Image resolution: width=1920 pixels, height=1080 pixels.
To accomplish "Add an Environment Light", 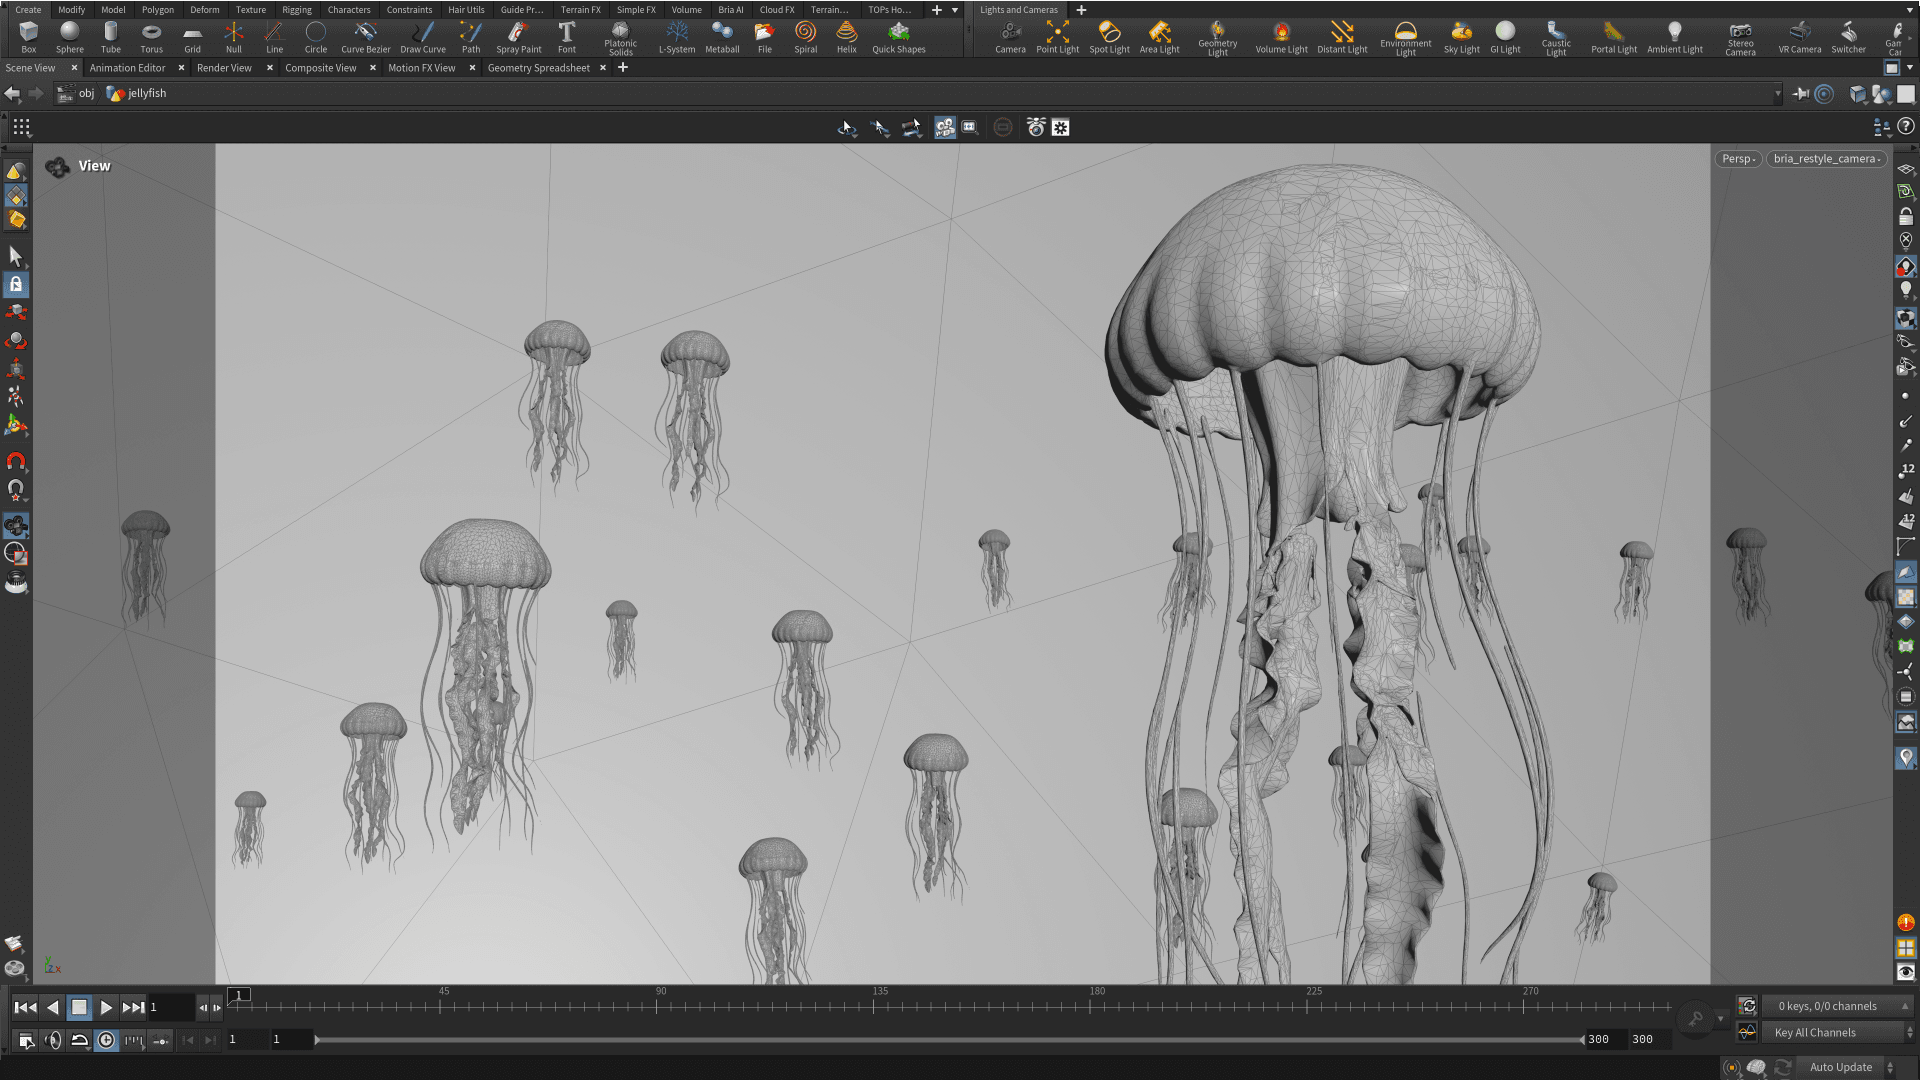I will click(1405, 38).
